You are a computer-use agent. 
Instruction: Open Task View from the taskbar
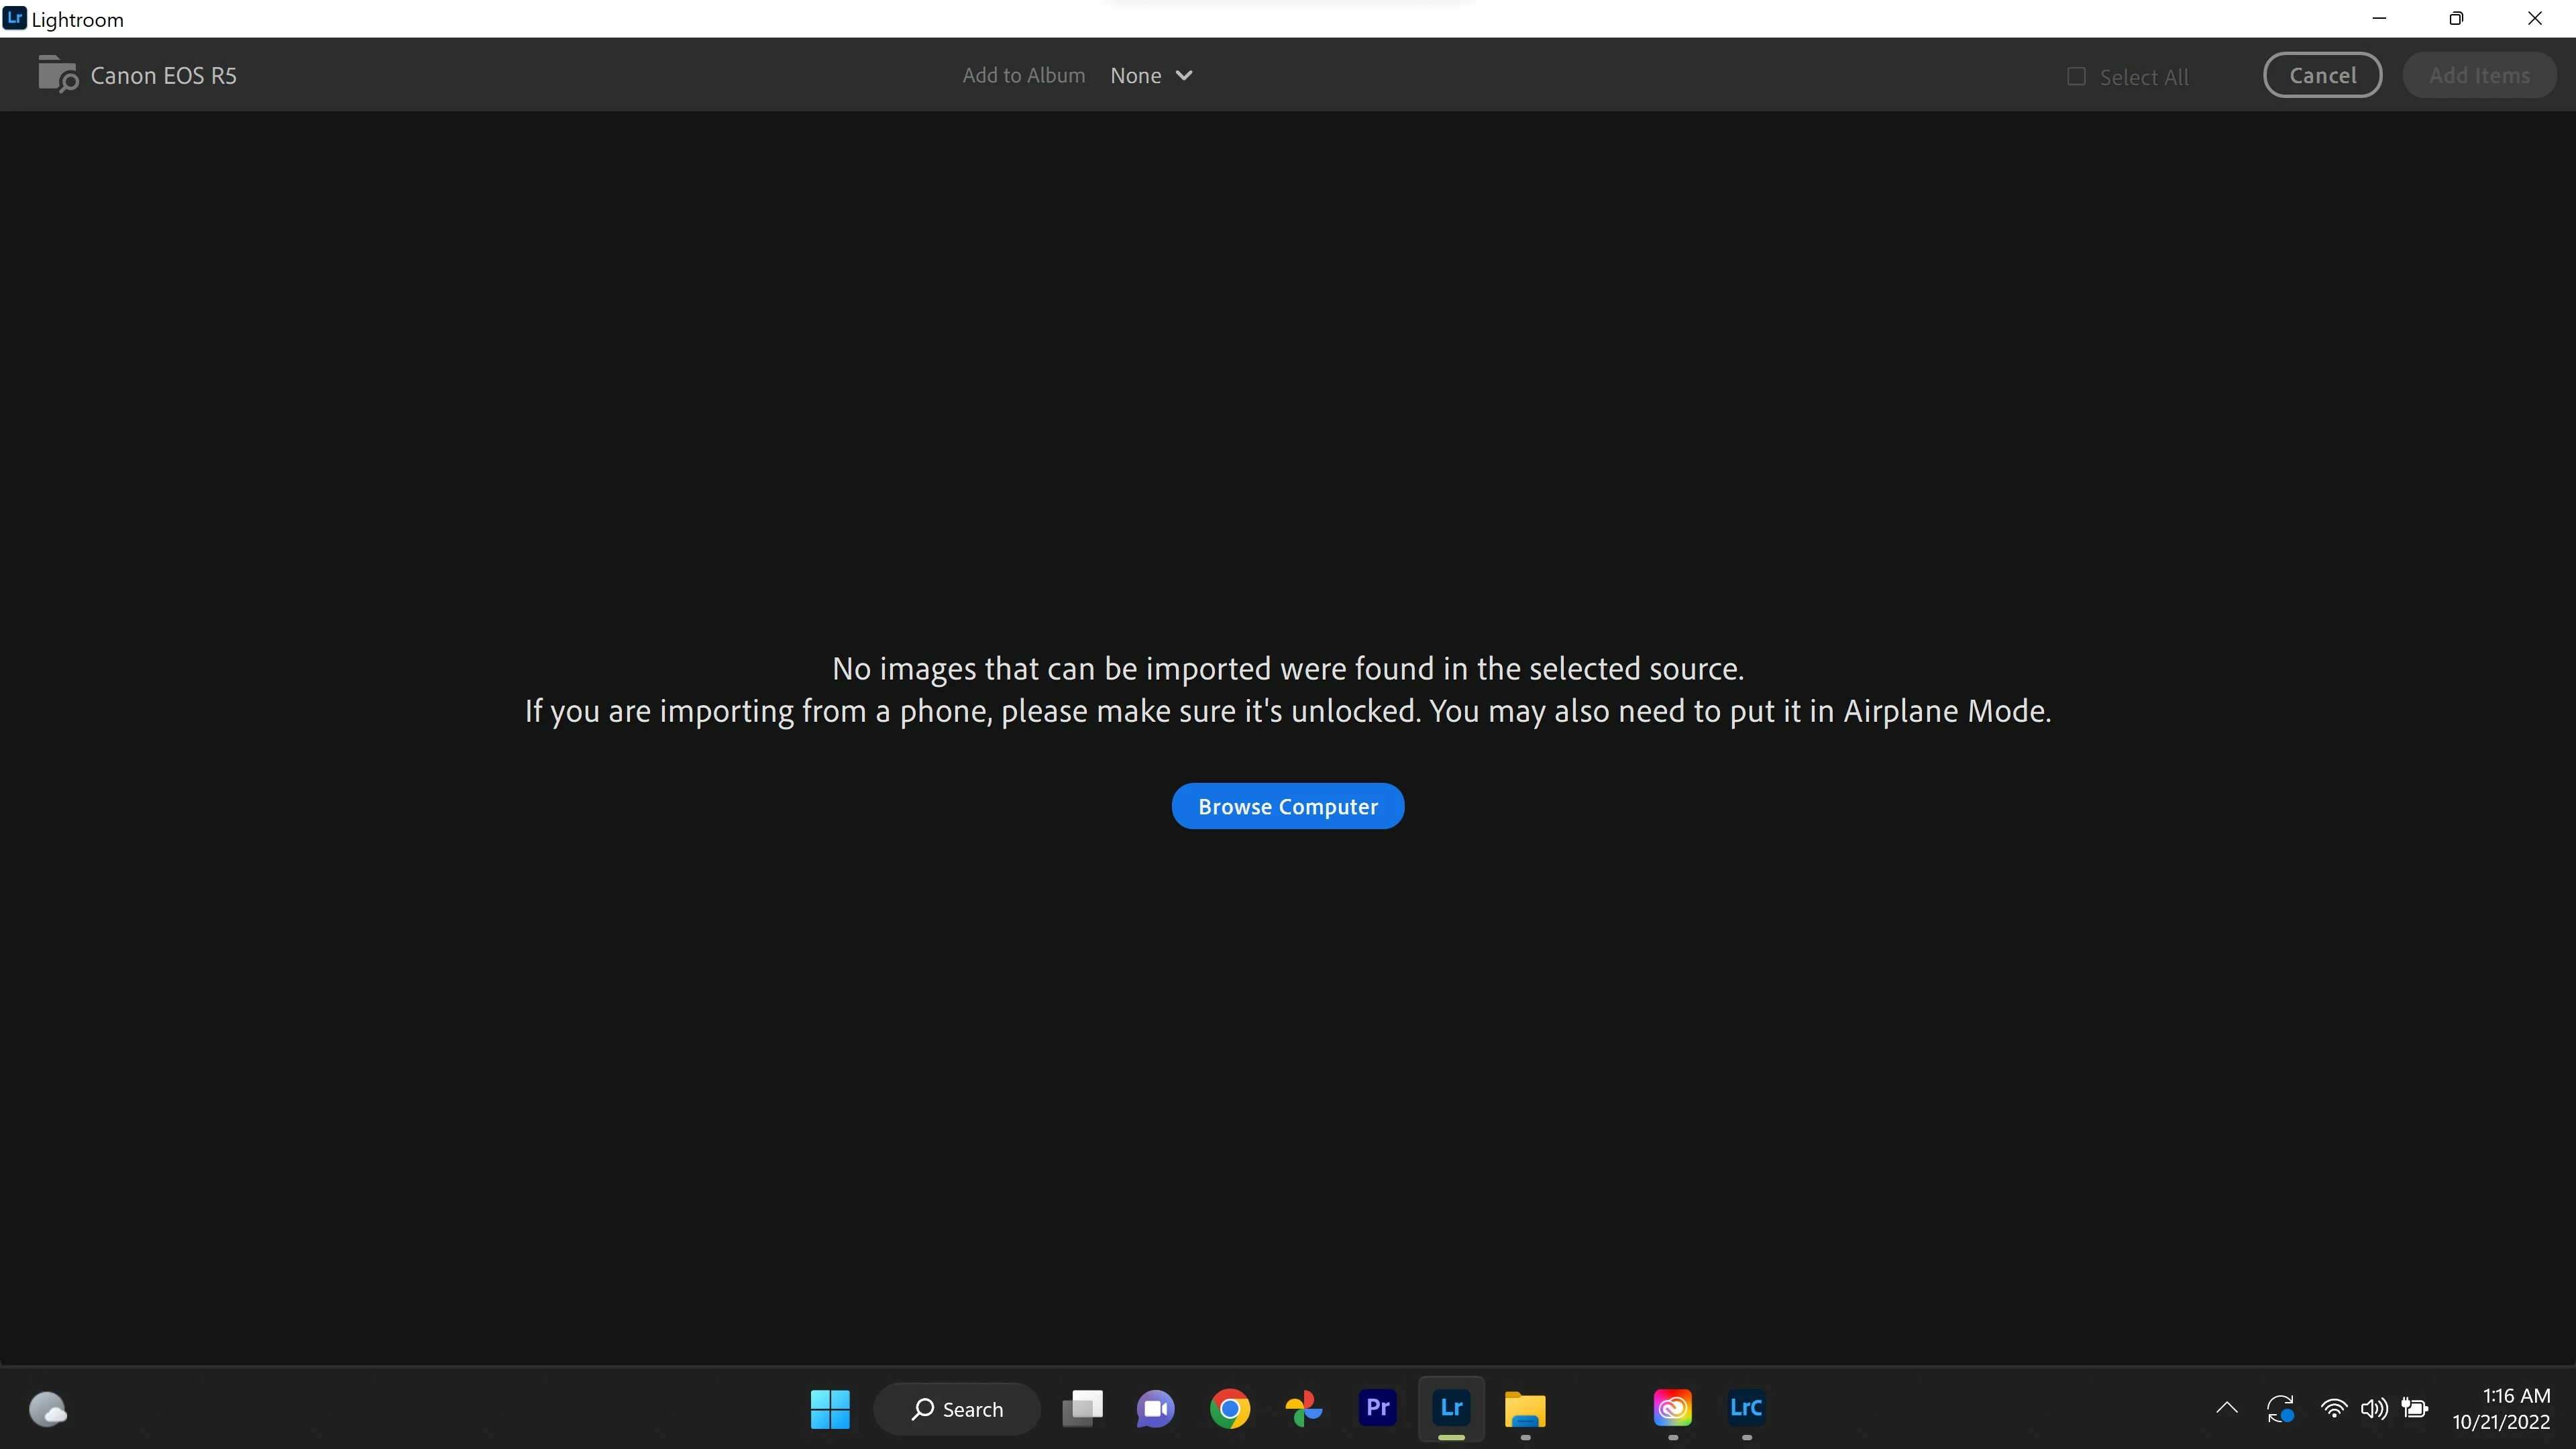pyautogui.click(x=1082, y=1409)
